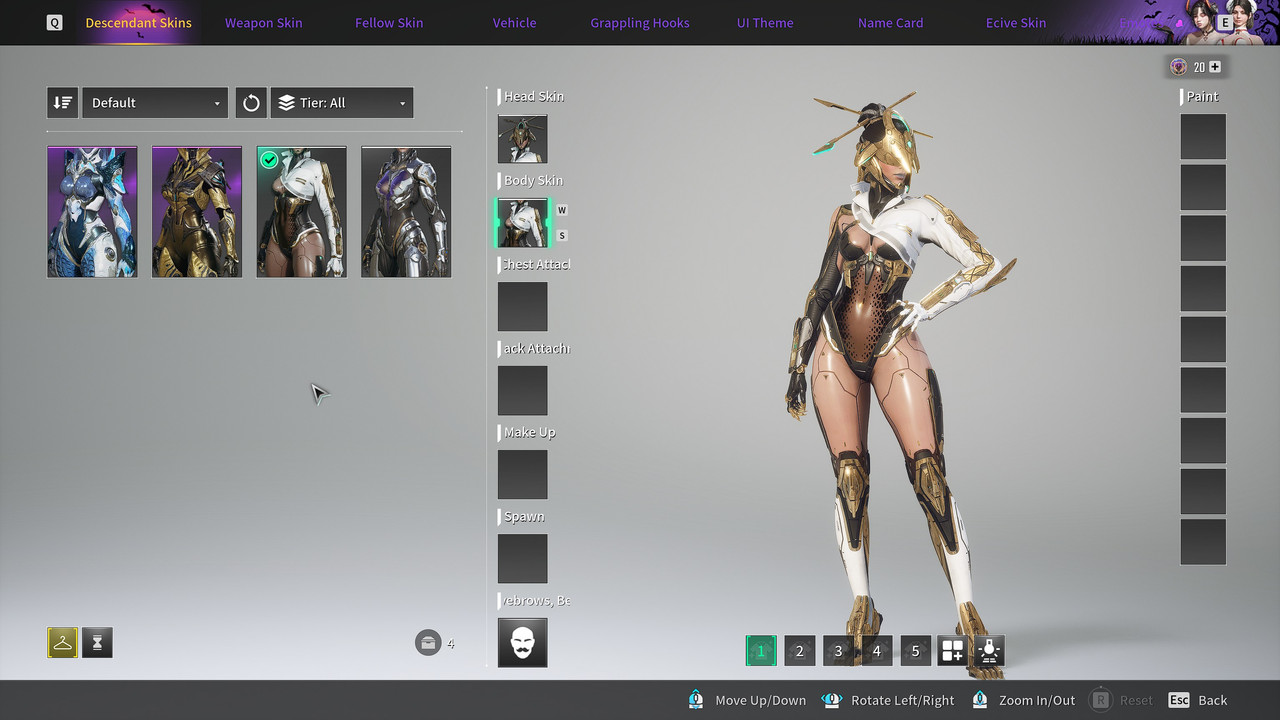Image resolution: width=1280 pixels, height=720 pixels.
Task: Select the first Paint slot
Action: [1203, 137]
